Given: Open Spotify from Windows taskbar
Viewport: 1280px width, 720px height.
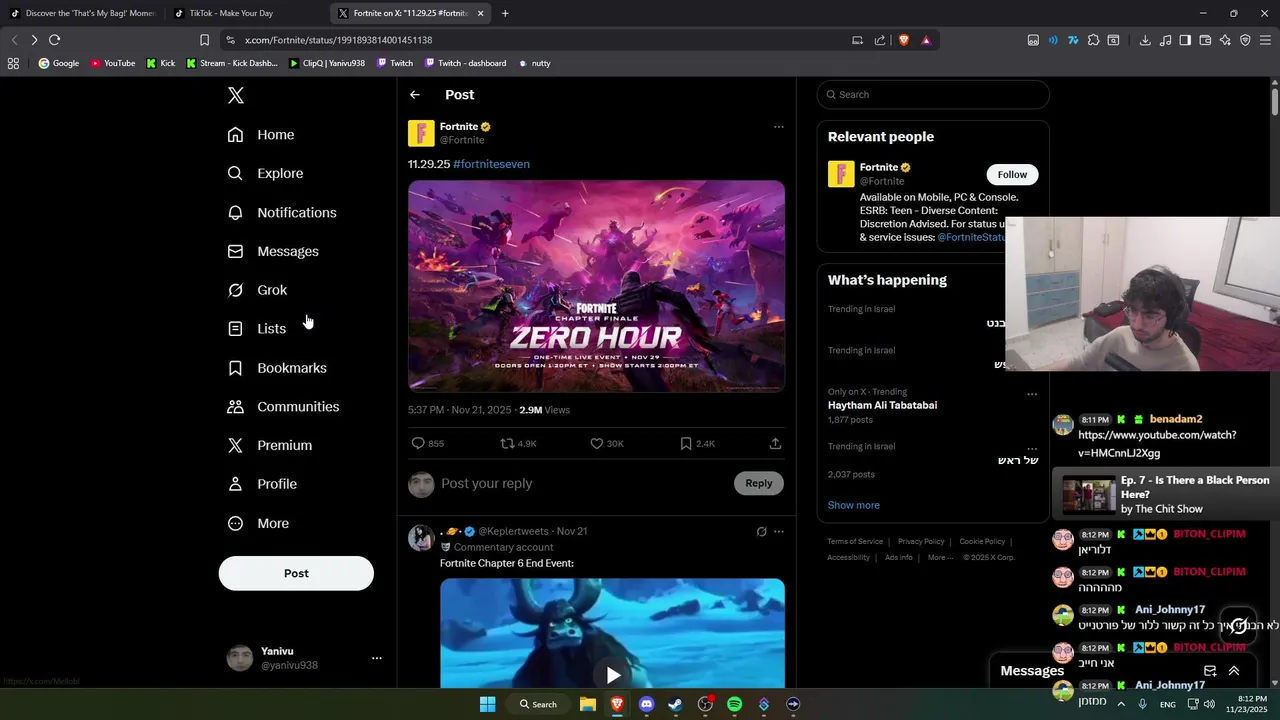Looking at the screenshot, I should pos(735,704).
